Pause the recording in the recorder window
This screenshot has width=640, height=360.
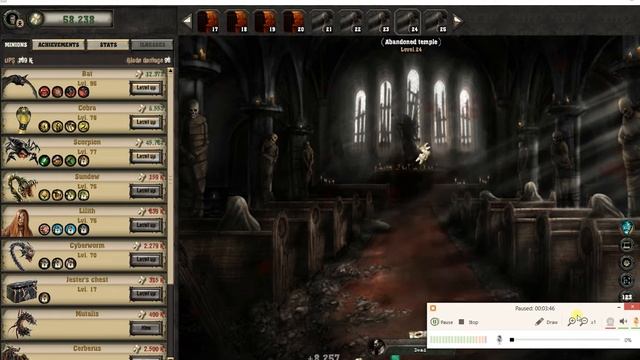pyautogui.click(x=442, y=322)
